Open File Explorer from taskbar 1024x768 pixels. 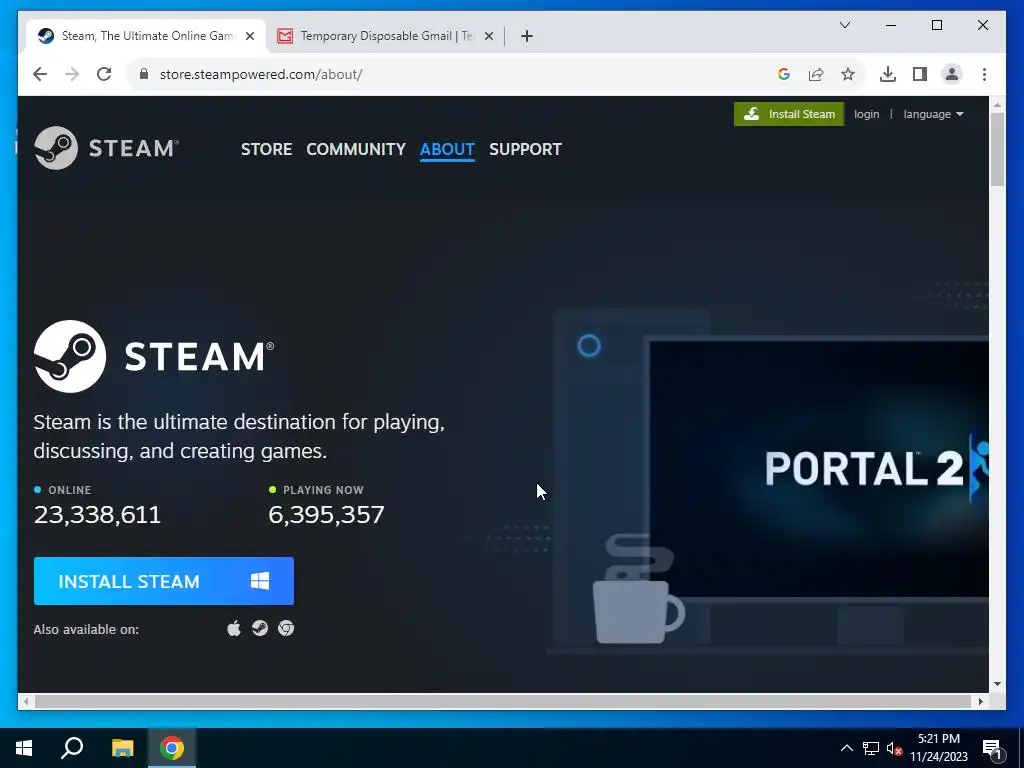(x=122, y=748)
